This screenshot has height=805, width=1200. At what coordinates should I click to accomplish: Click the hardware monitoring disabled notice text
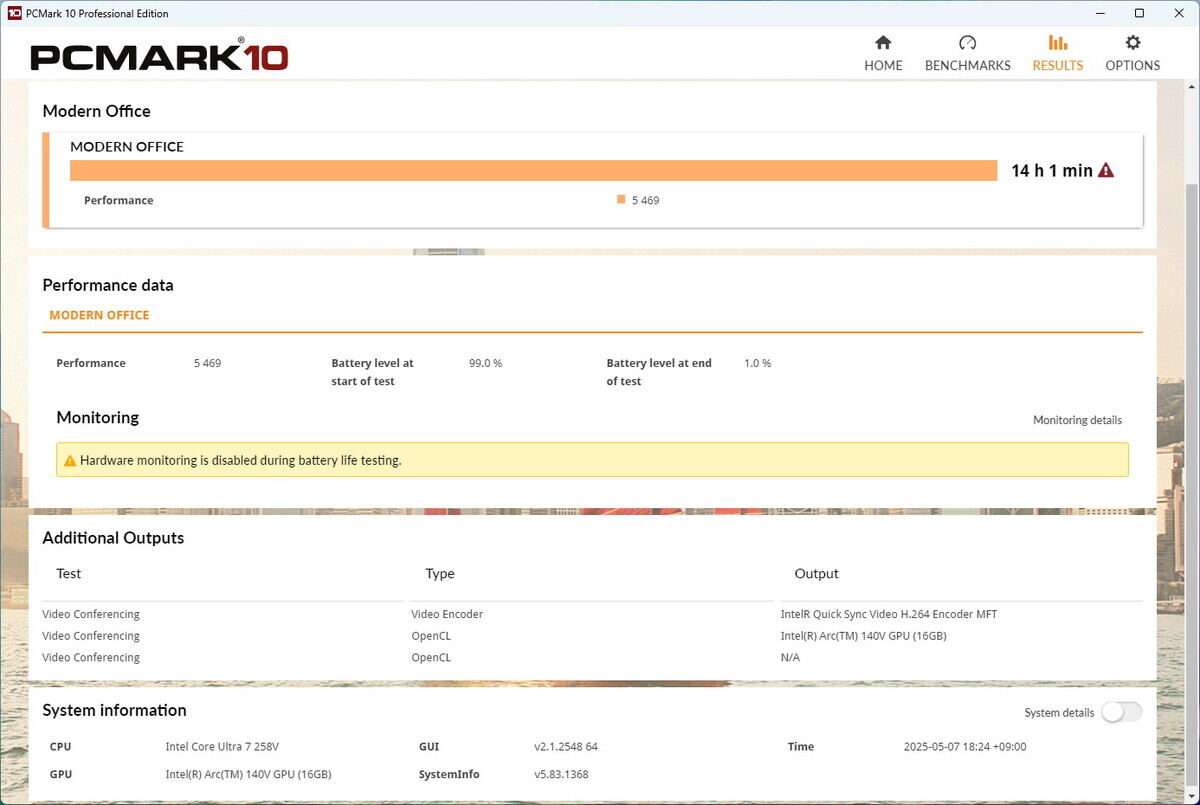[240, 461]
